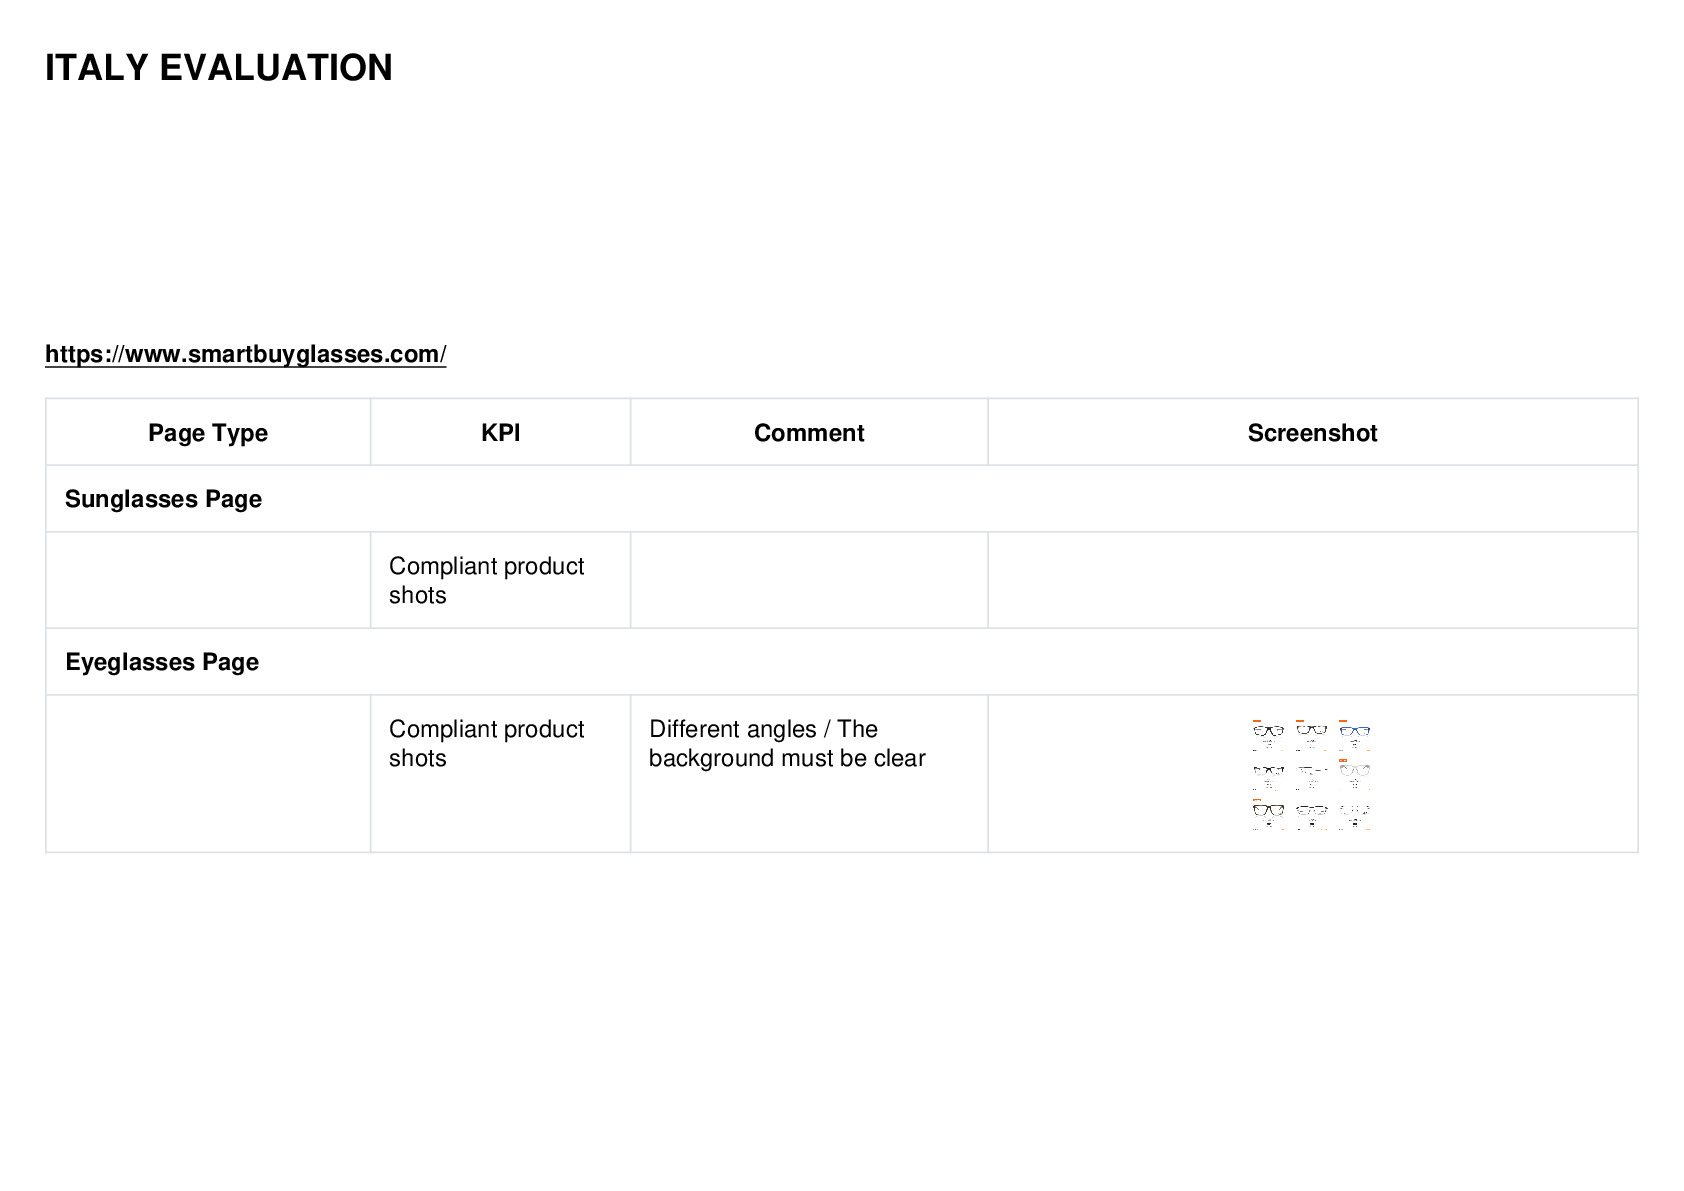Select the Screenshot column header
This screenshot has height=1191, width=1684.
(1312, 432)
